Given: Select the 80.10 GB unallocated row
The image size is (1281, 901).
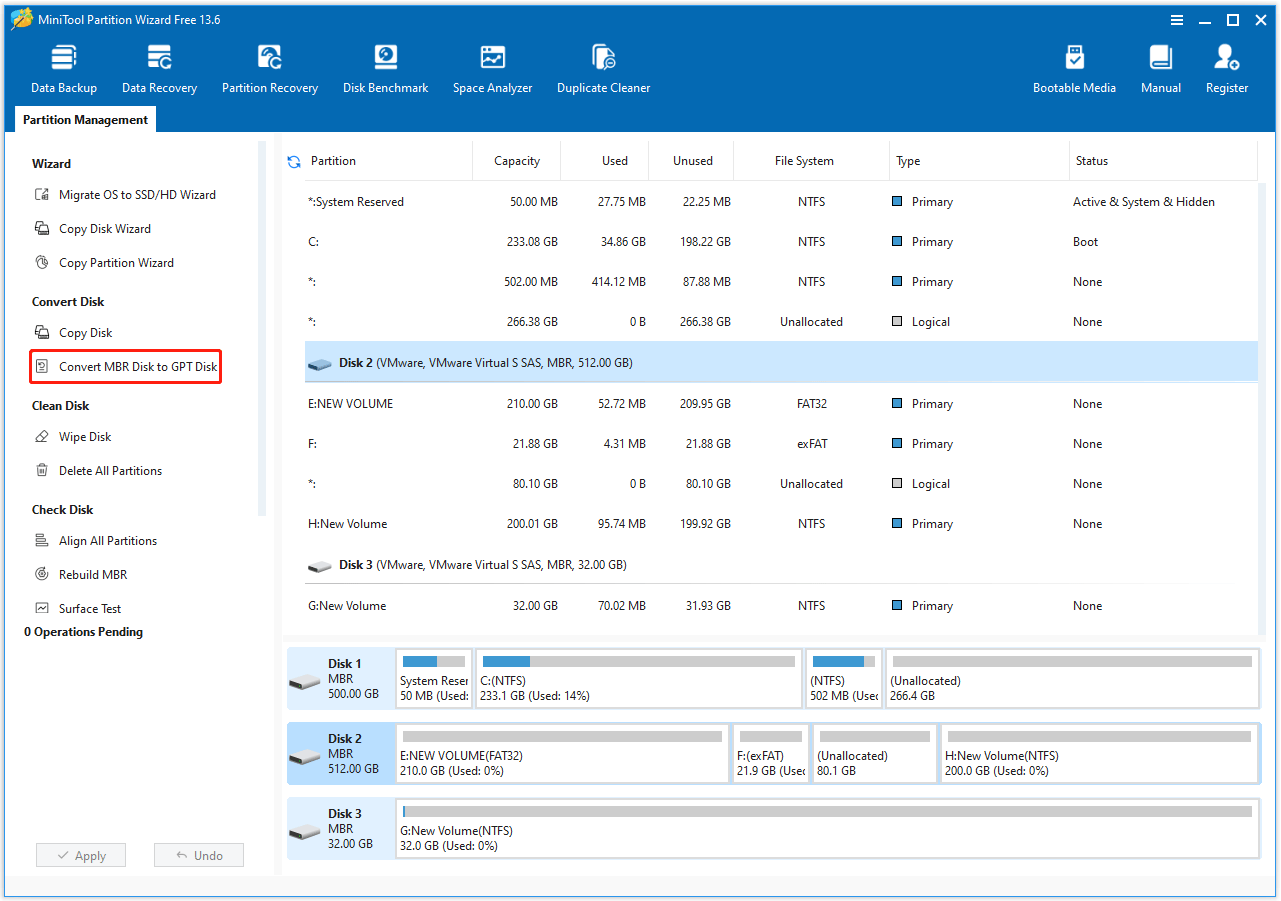Looking at the screenshot, I should coord(781,484).
